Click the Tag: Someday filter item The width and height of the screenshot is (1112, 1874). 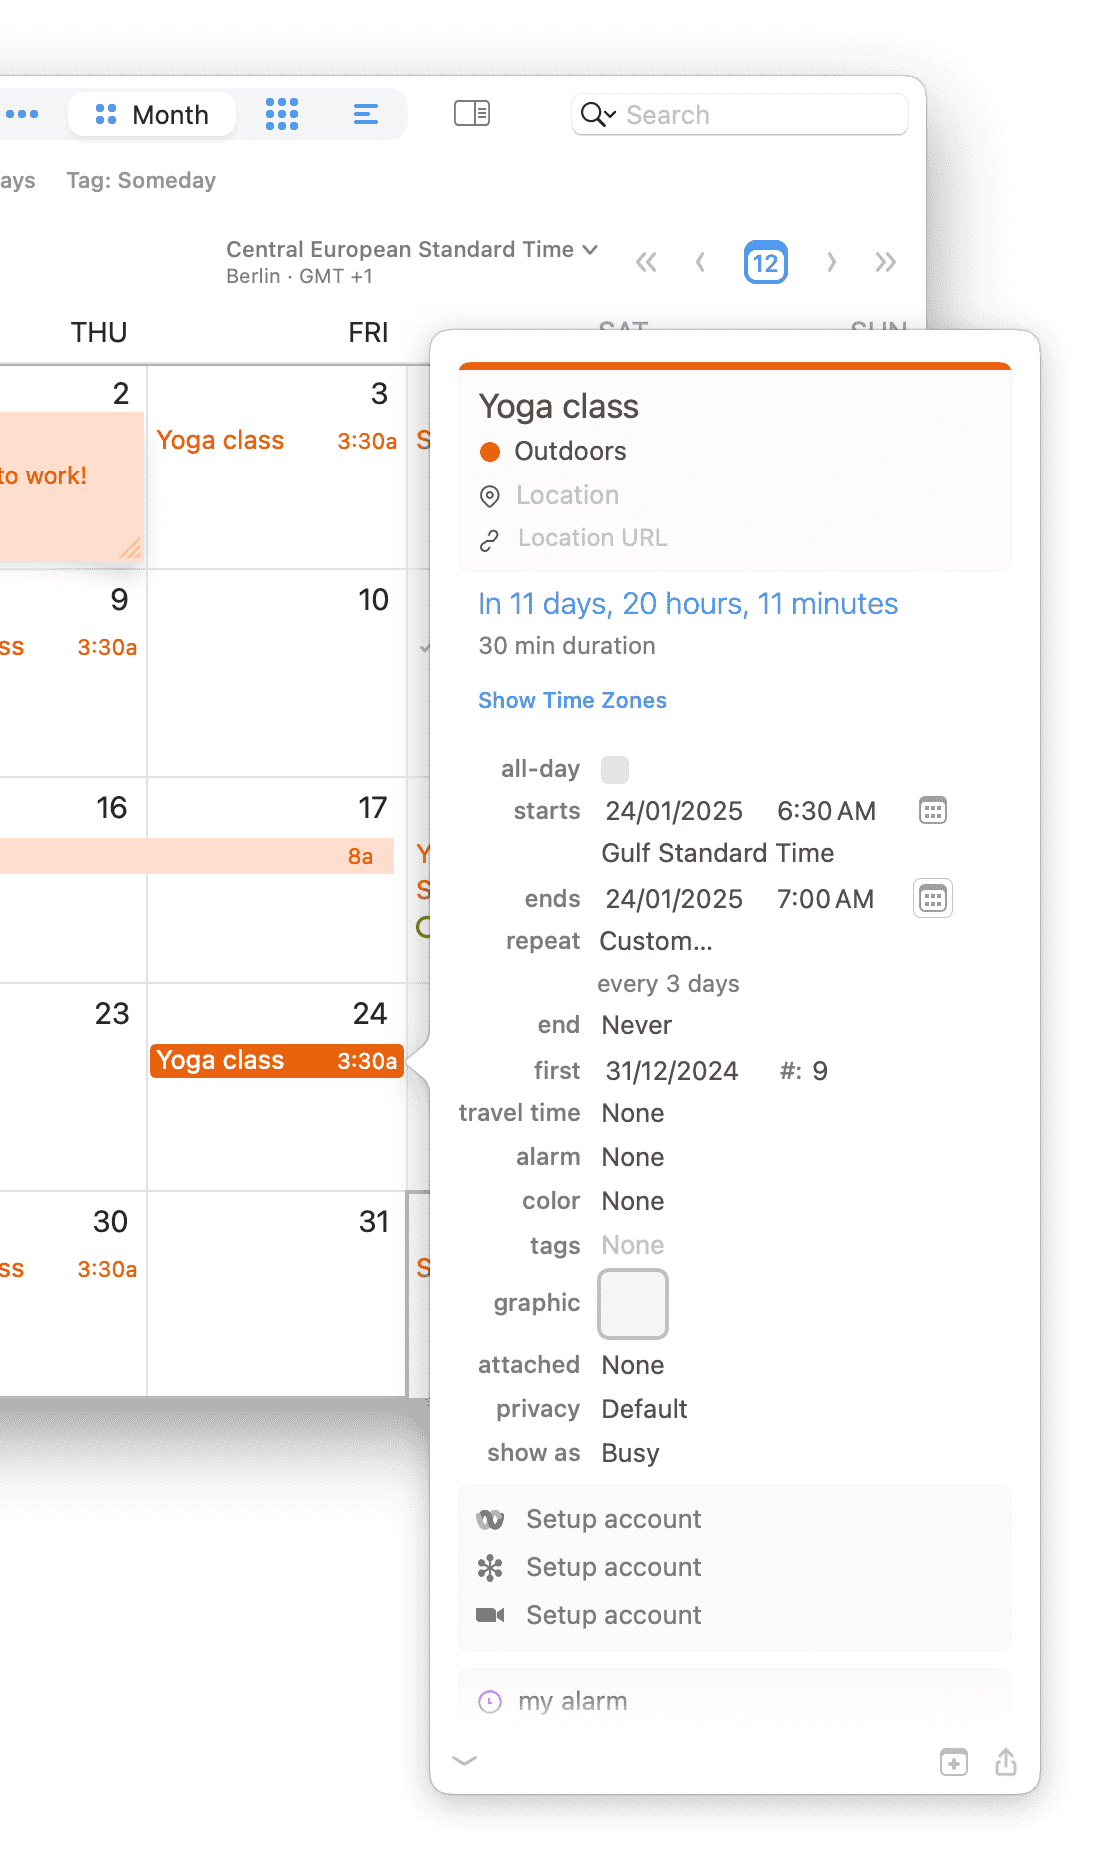[x=142, y=180]
